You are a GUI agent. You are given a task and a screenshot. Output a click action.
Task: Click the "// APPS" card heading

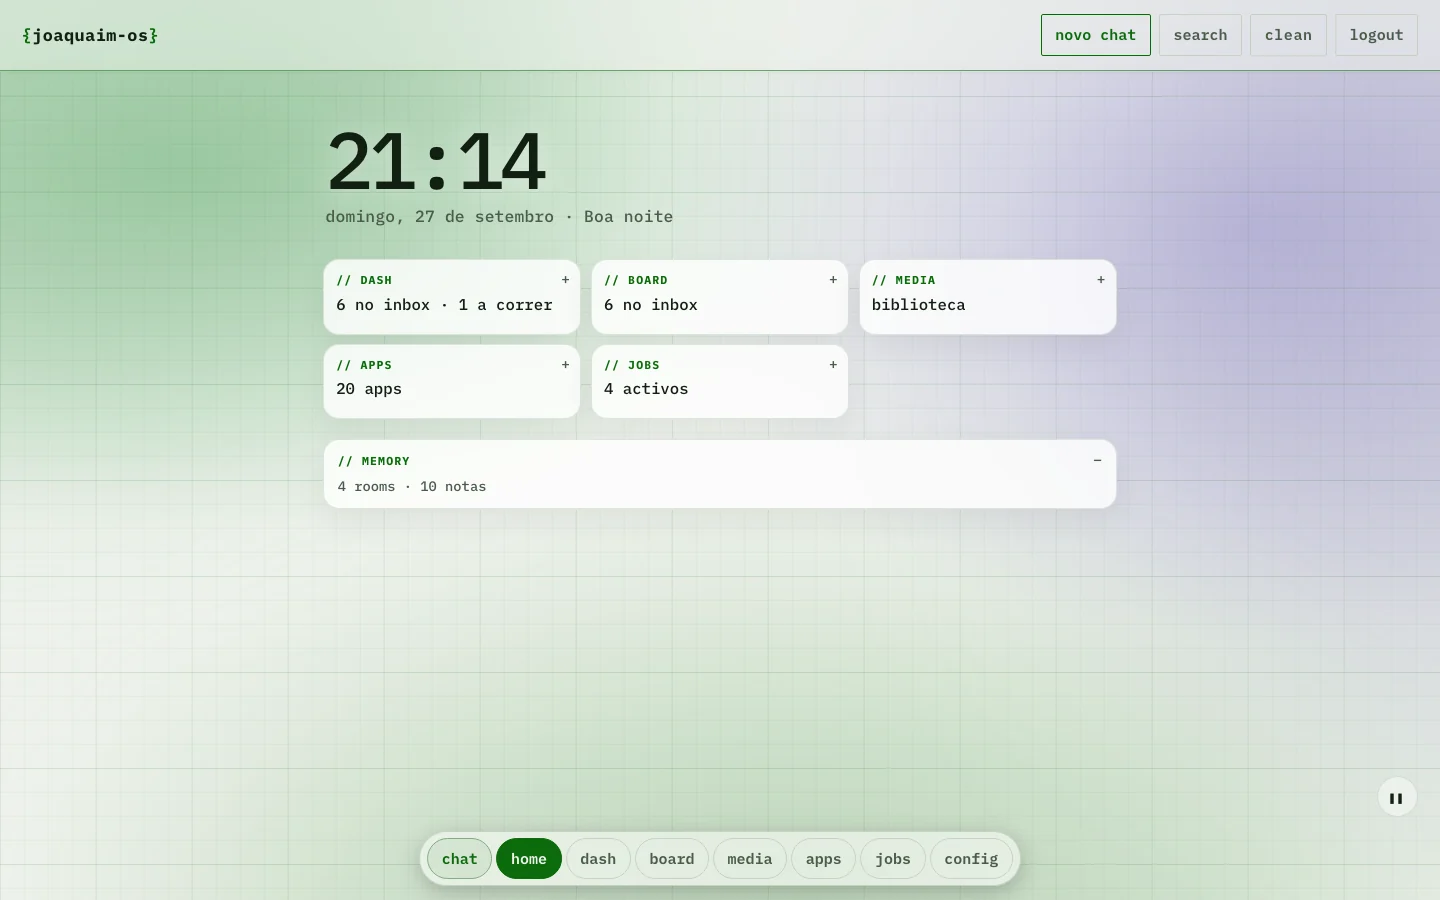(x=364, y=365)
